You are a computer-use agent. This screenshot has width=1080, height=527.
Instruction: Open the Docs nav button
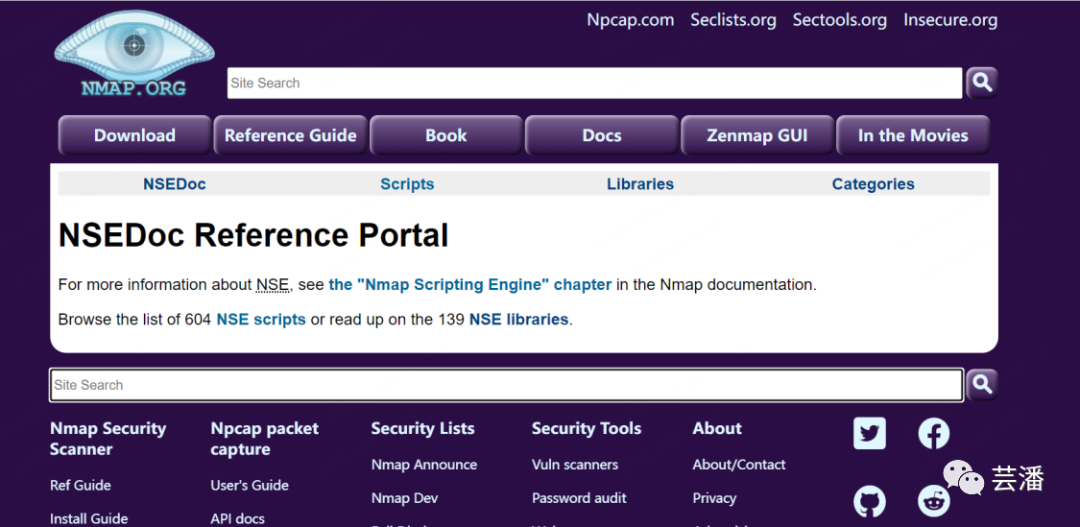coord(601,135)
